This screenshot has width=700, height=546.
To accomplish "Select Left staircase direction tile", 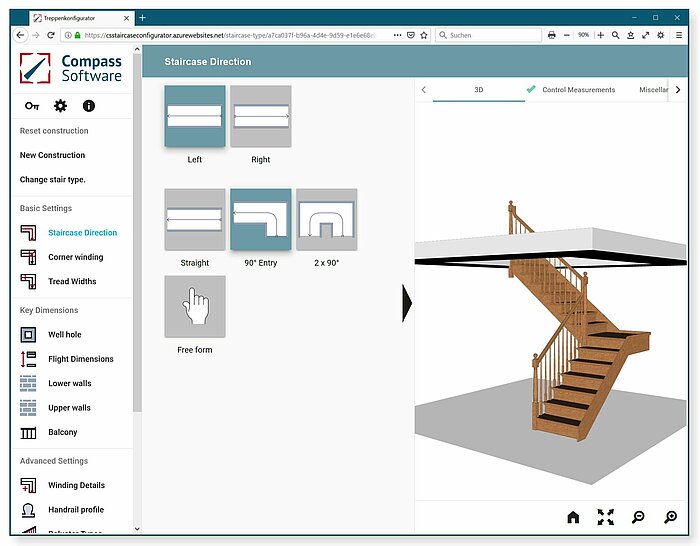I will pos(195,116).
